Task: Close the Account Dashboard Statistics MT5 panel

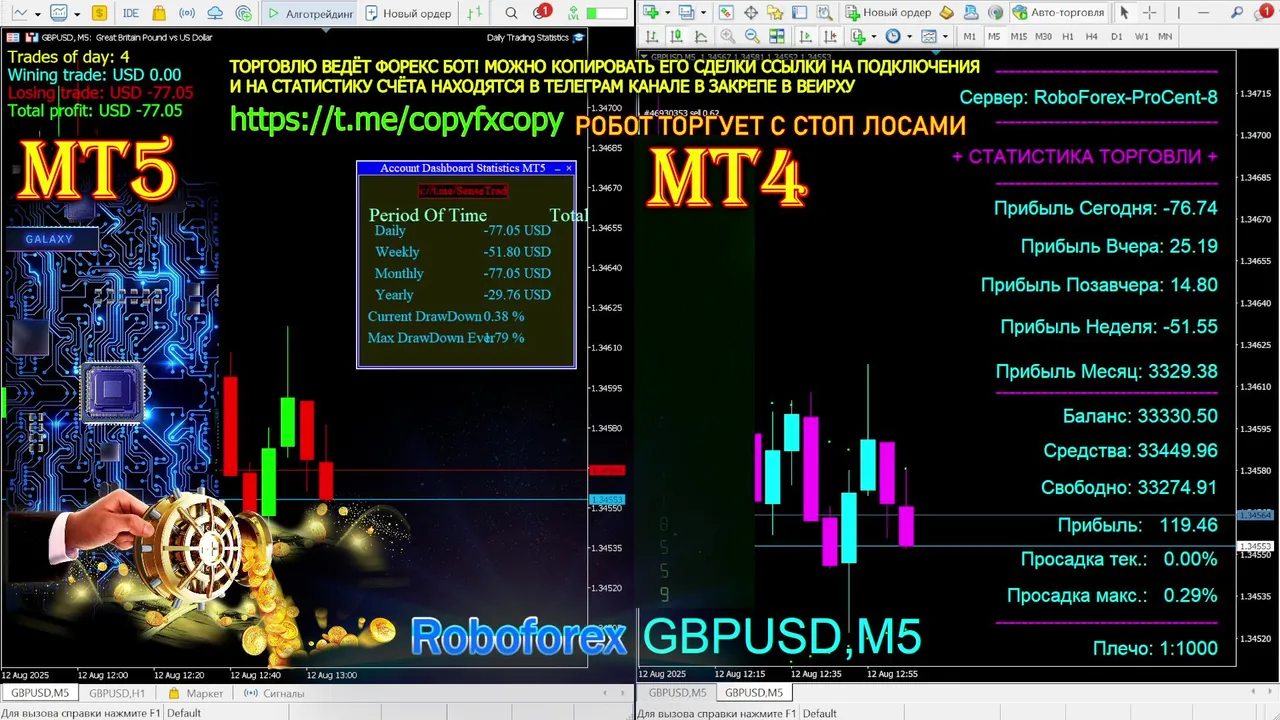Action: coord(569,168)
